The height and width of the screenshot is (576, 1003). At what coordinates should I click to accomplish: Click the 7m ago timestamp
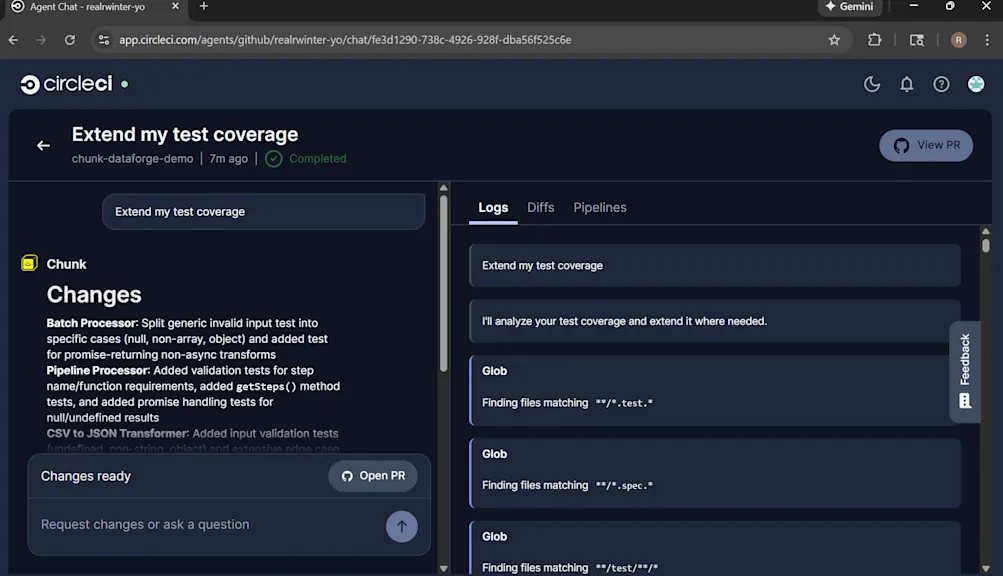click(228, 159)
